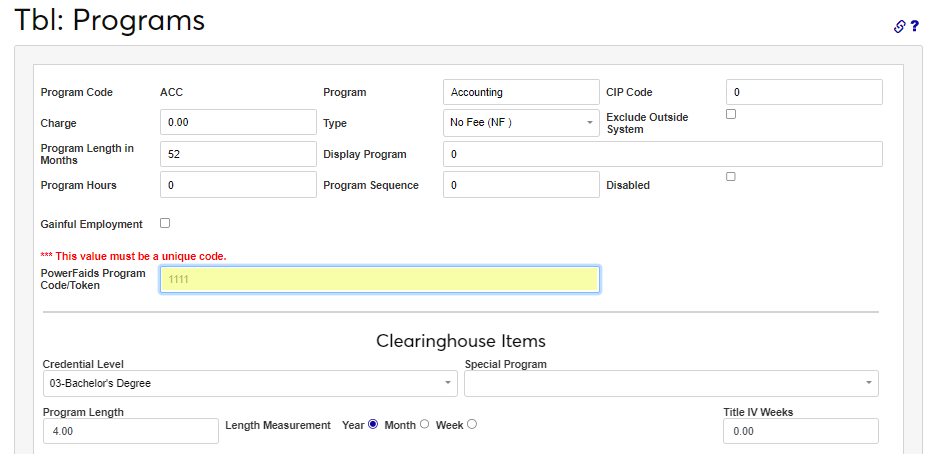This screenshot has height=454, width=936.
Task: Focus the PowerFaids Program Code/Token field
Action: (380, 279)
